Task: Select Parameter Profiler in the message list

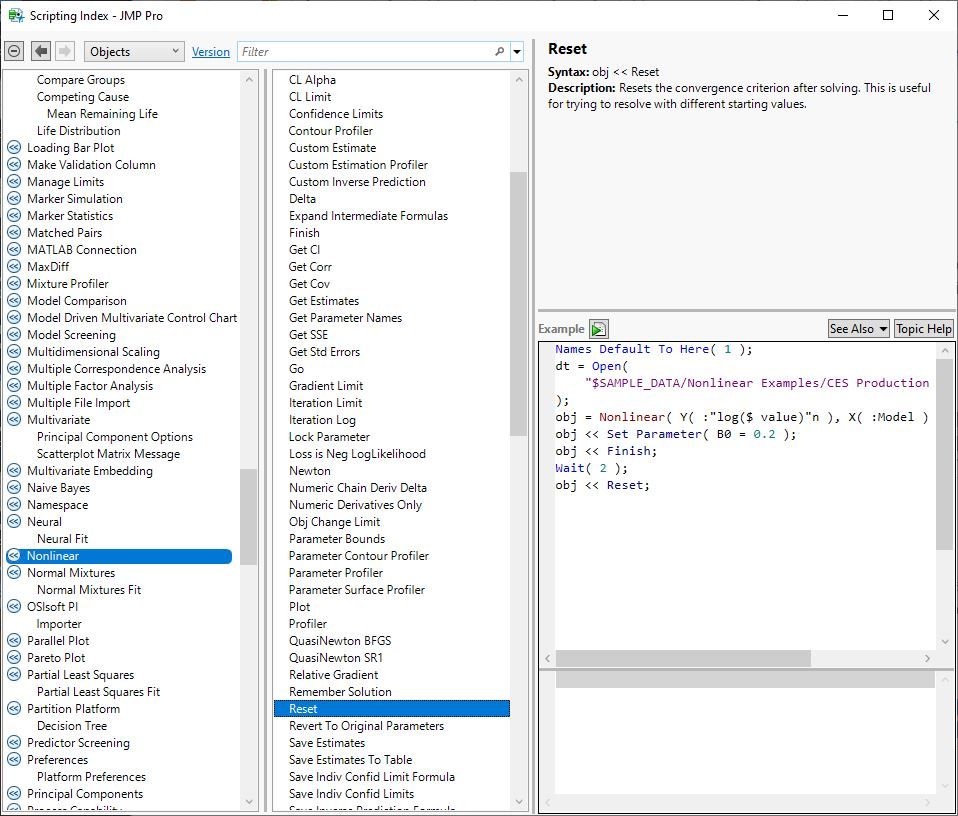Action: point(336,573)
